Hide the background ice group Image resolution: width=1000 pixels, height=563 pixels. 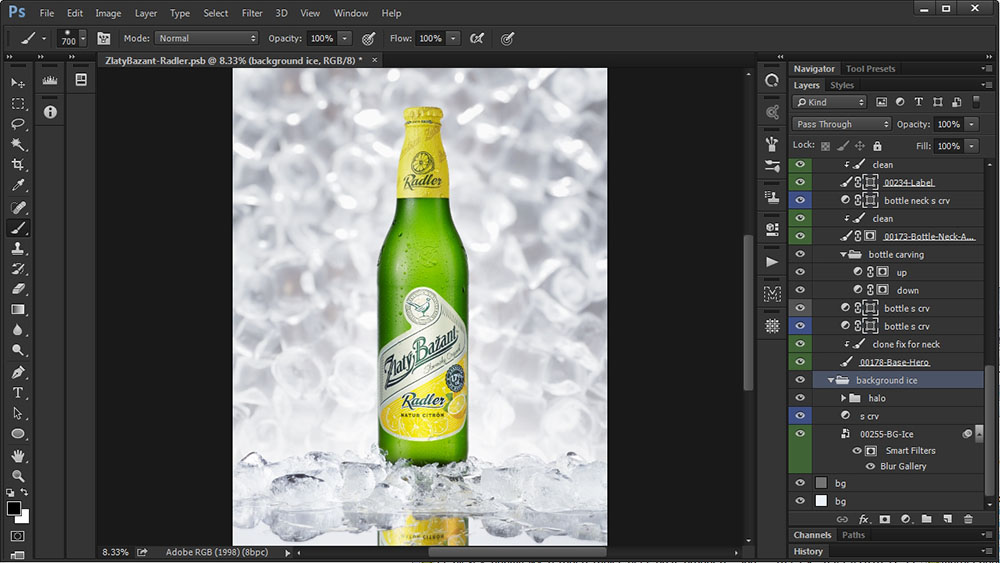(x=800, y=380)
